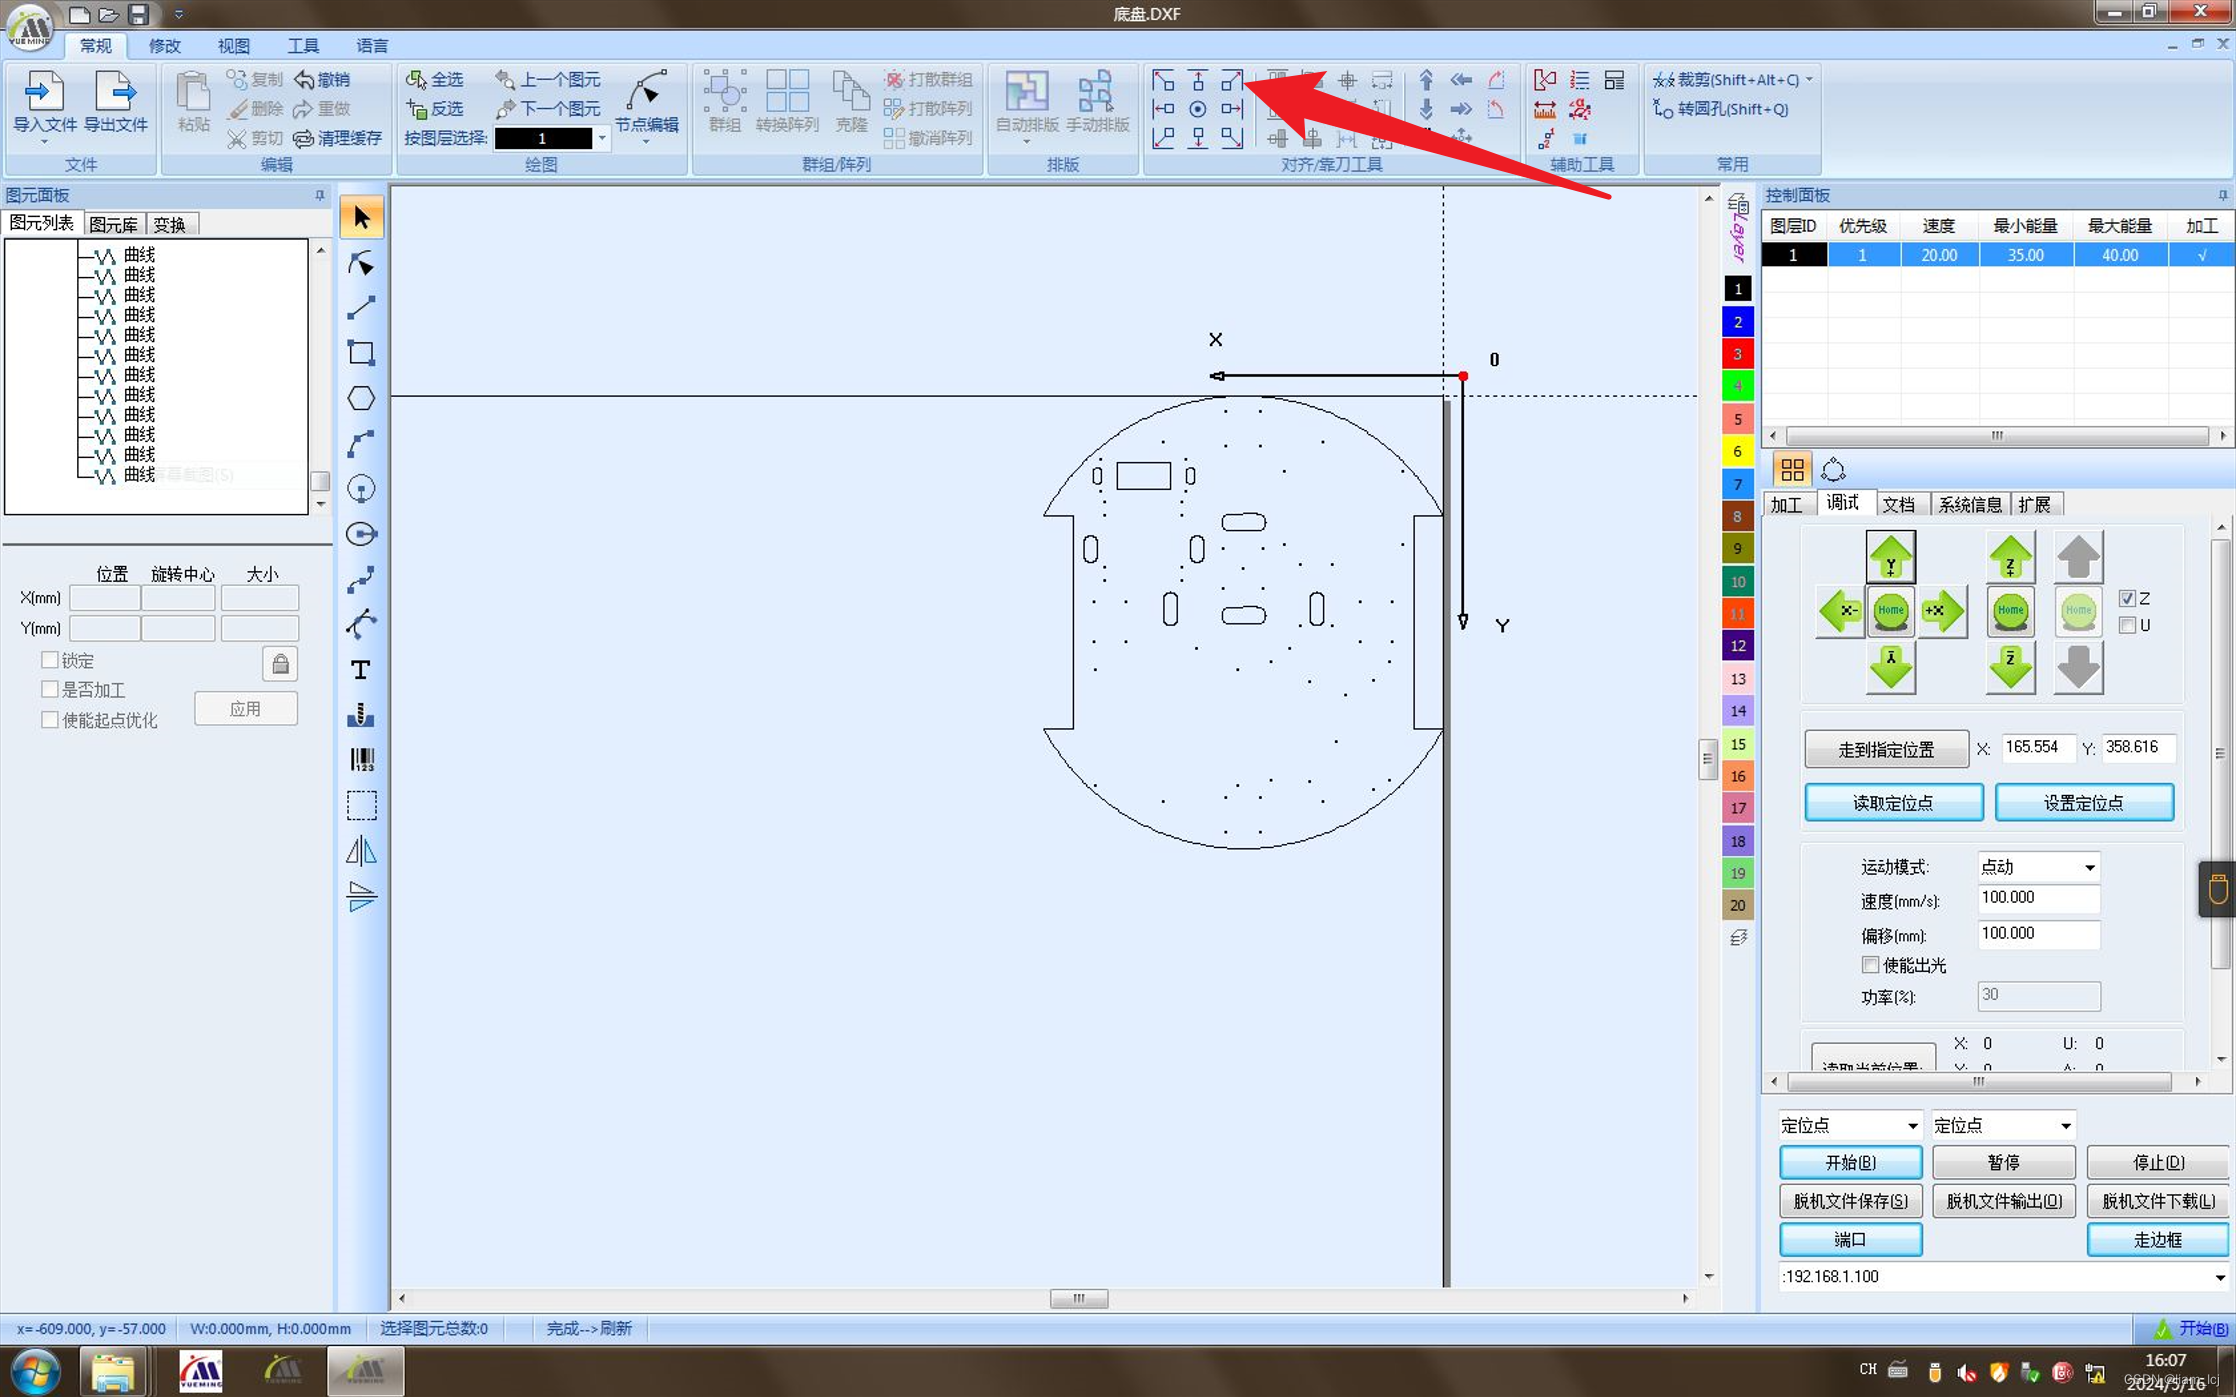The width and height of the screenshot is (2236, 1397).
Task: Click the Y+ green jog arrow
Action: pos(1890,557)
